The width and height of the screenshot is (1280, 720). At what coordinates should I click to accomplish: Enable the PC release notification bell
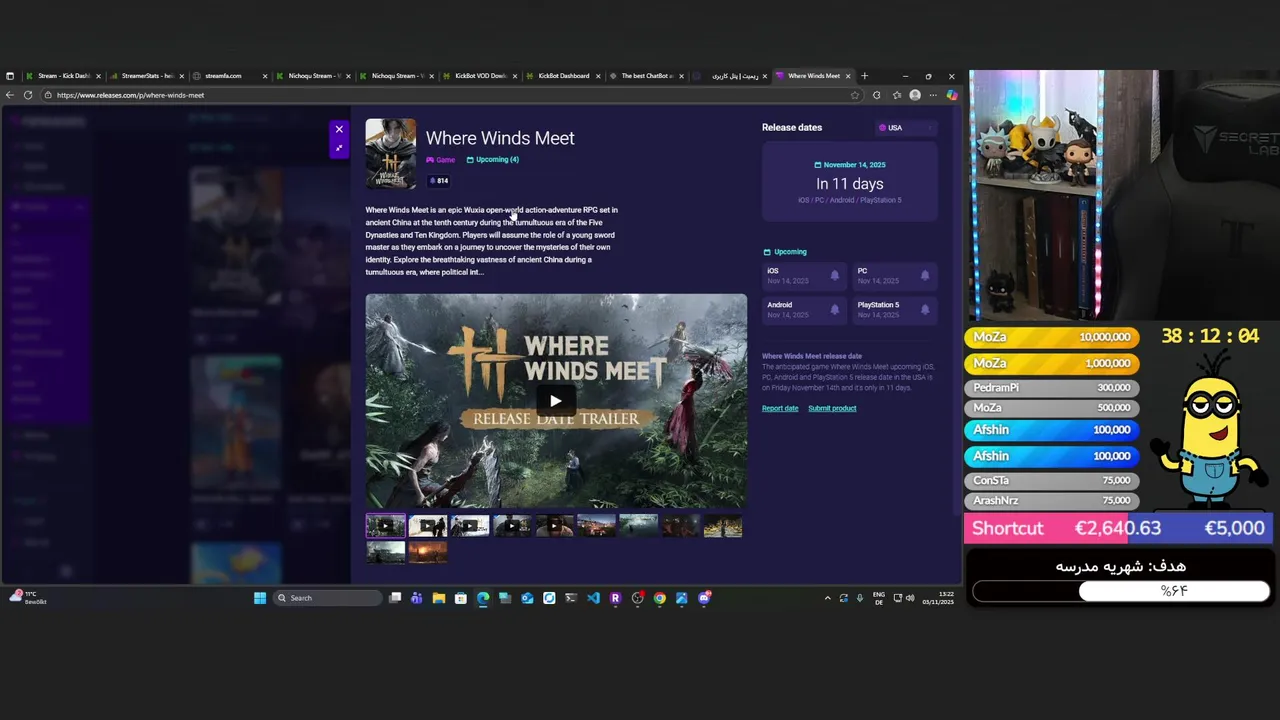pos(924,276)
